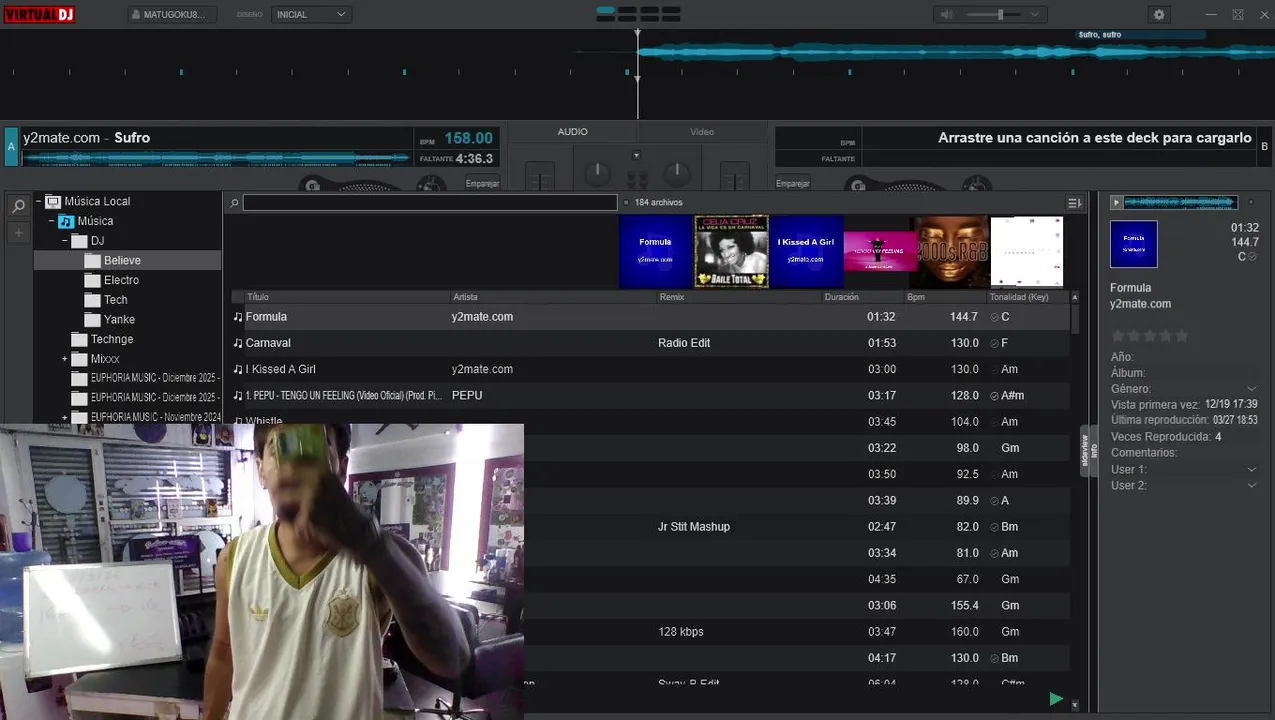Open the mixer center dropdown arrow

click(636, 155)
